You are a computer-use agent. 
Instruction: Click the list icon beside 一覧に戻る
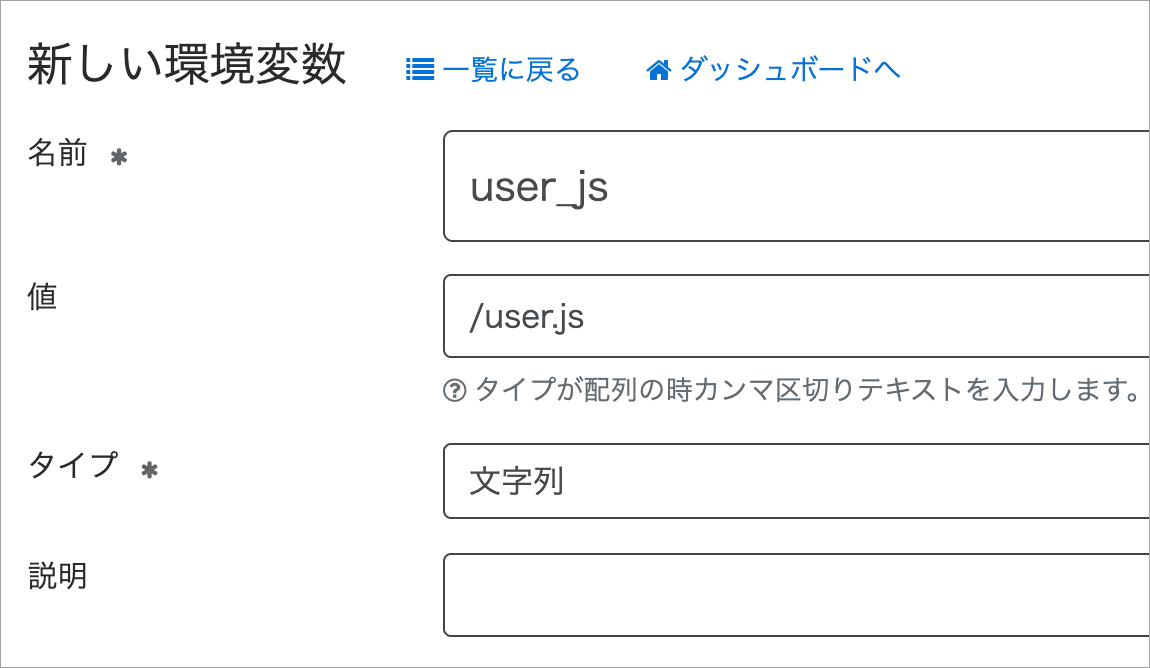tap(420, 70)
